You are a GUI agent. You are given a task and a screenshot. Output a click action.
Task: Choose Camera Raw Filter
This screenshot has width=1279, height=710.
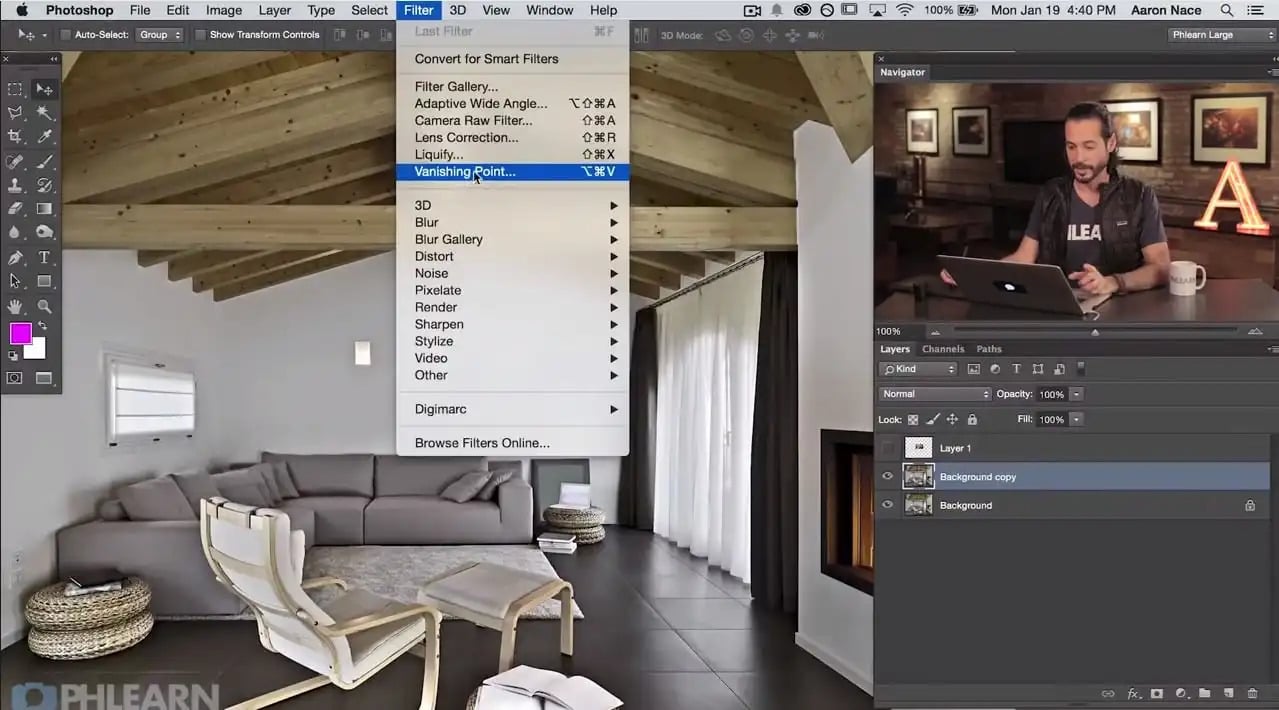[512, 120]
